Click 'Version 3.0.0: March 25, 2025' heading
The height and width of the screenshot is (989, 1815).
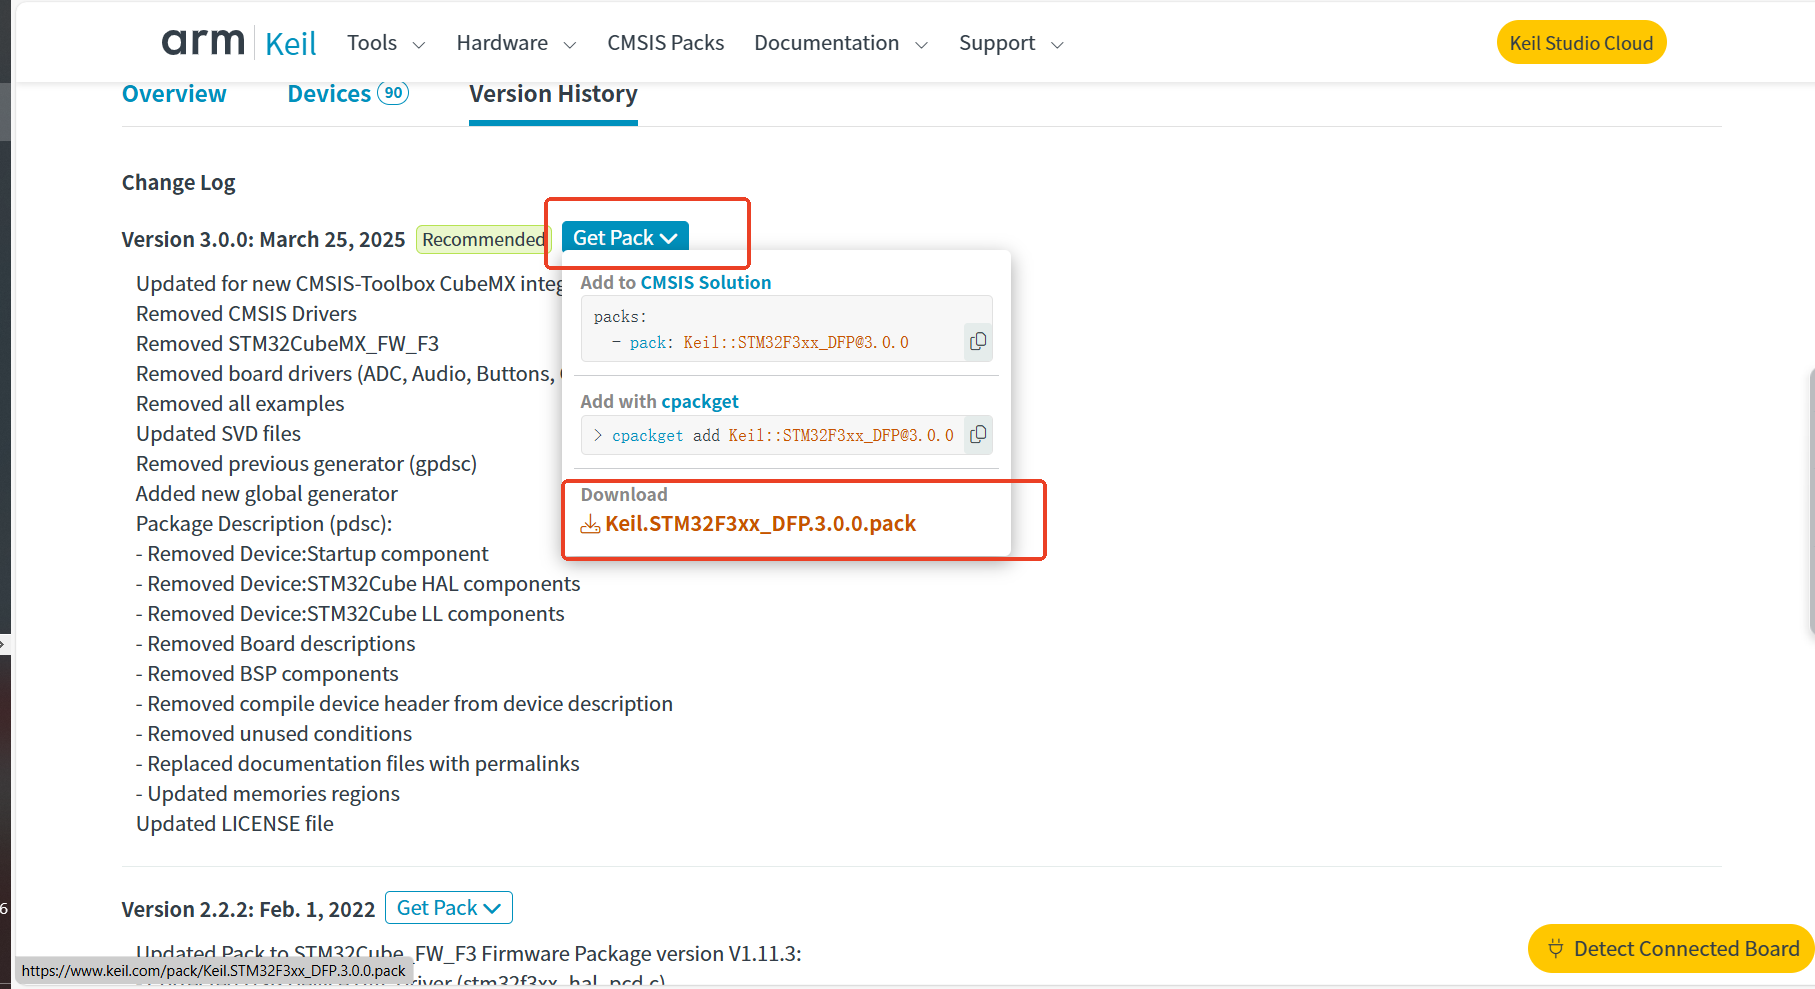point(263,239)
